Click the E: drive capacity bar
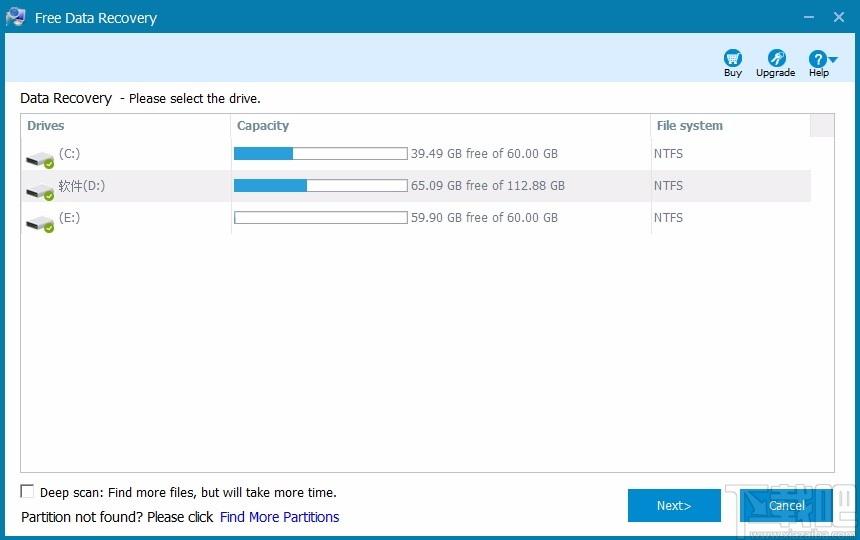The image size is (860, 540). 320,218
